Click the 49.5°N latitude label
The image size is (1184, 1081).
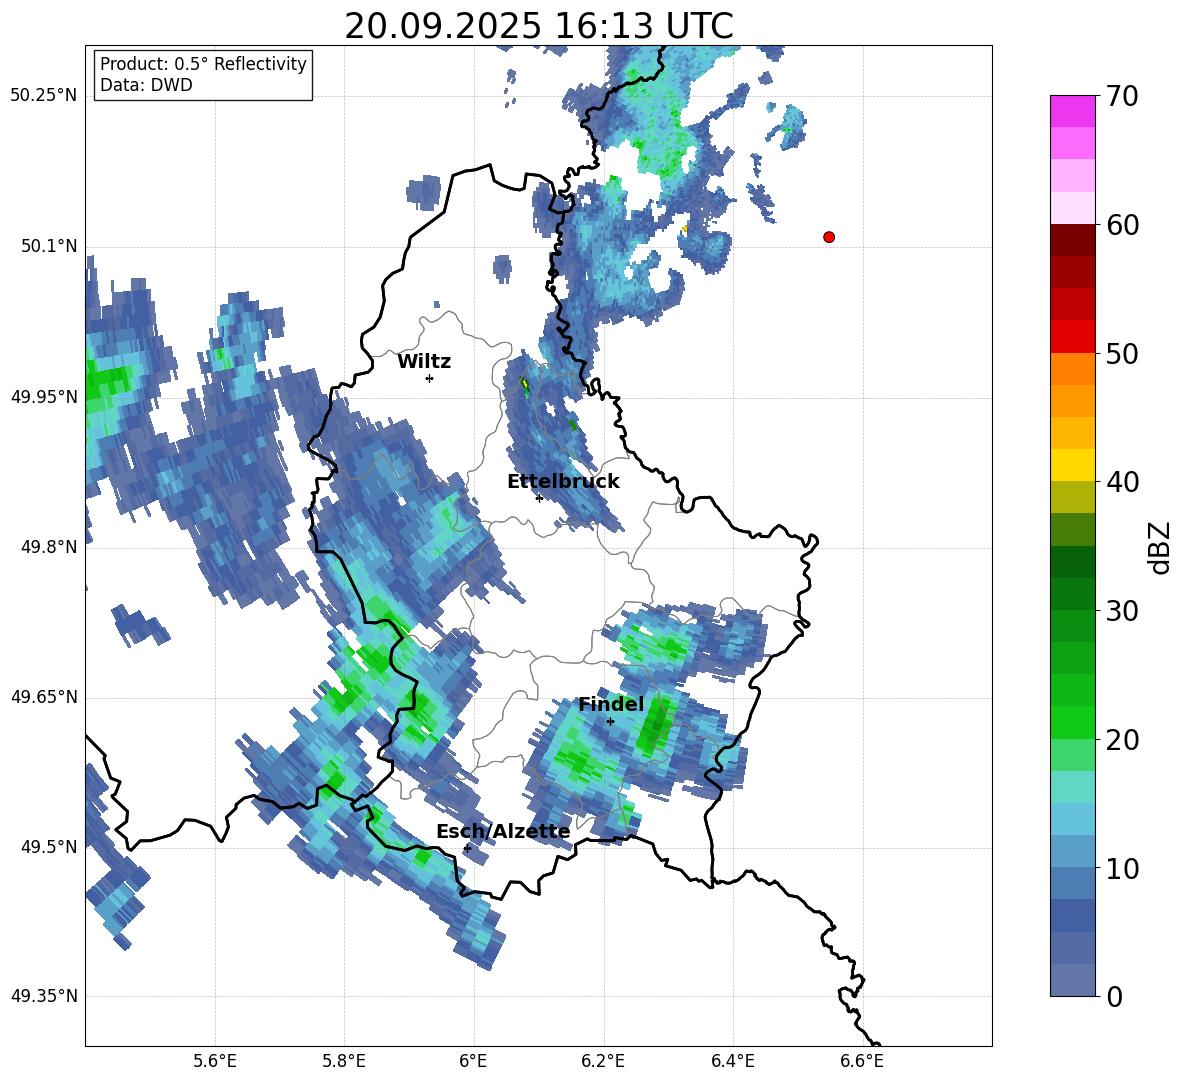(x=49, y=846)
